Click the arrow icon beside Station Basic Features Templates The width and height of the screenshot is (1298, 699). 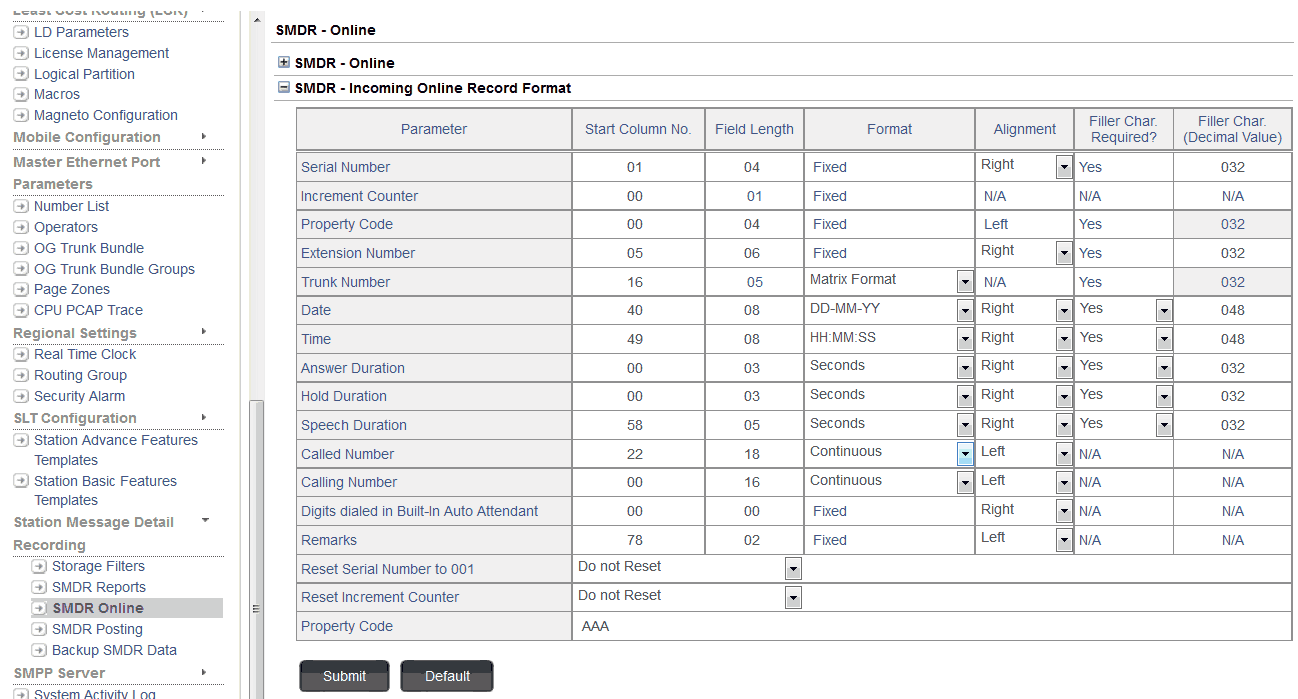point(21,481)
